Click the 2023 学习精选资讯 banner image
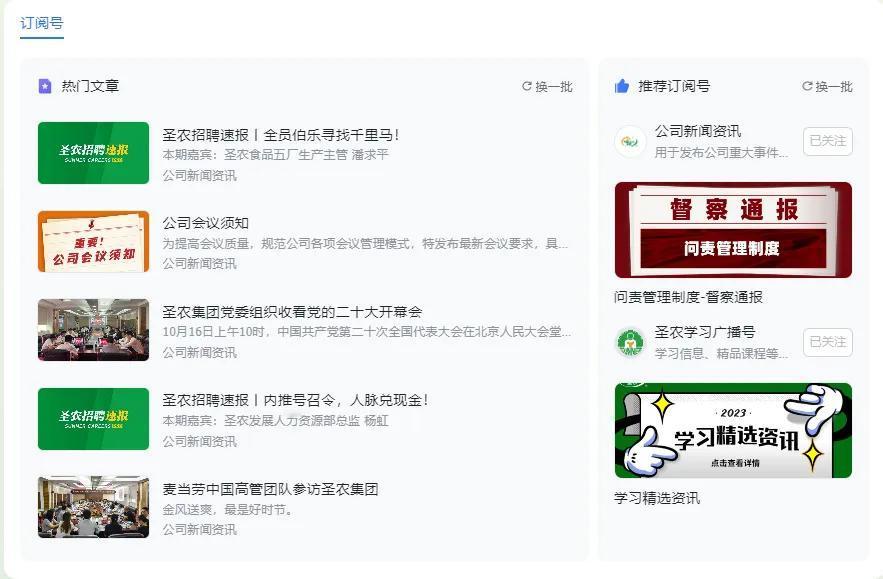The image size is (883, 579). tap(733, 430)
